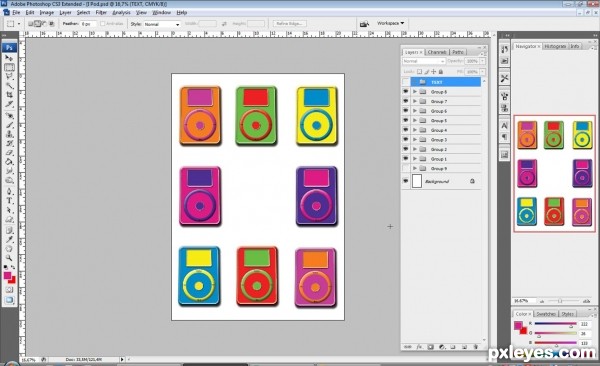Expand Group 2 in the Layers panel
The height and width of the screenshot is (366, 600).
pyautogui.click(x=415, y=149)
